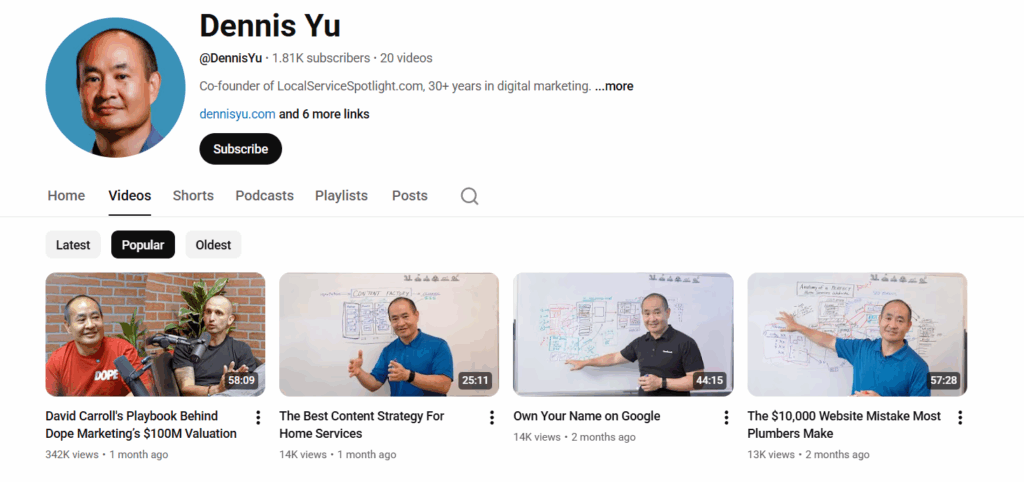1024x482 pixels.
Task: Open the Posts tab
Action: [409, 195]
